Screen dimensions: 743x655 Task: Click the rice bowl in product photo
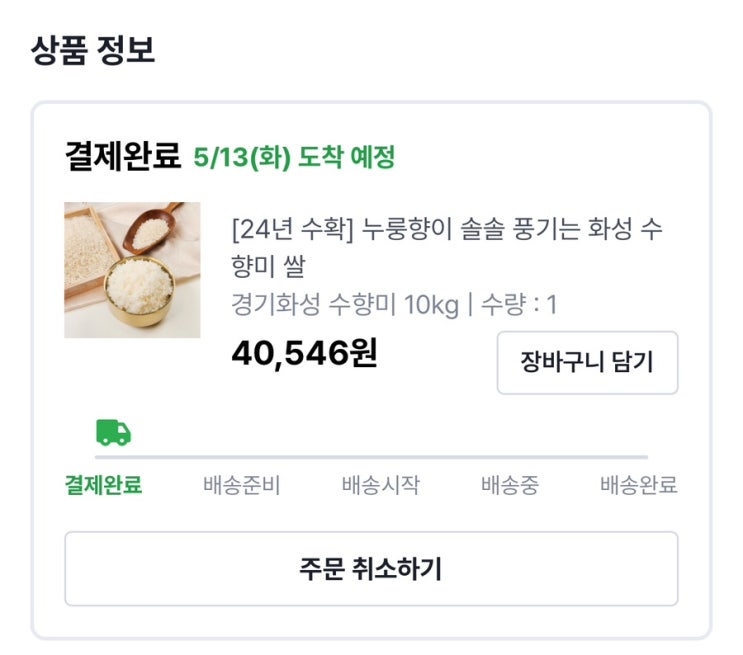(138, 293)
